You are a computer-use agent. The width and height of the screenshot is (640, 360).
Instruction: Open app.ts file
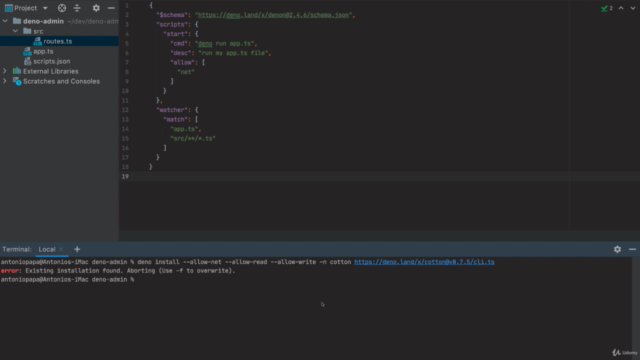click(x=43, y=51)
